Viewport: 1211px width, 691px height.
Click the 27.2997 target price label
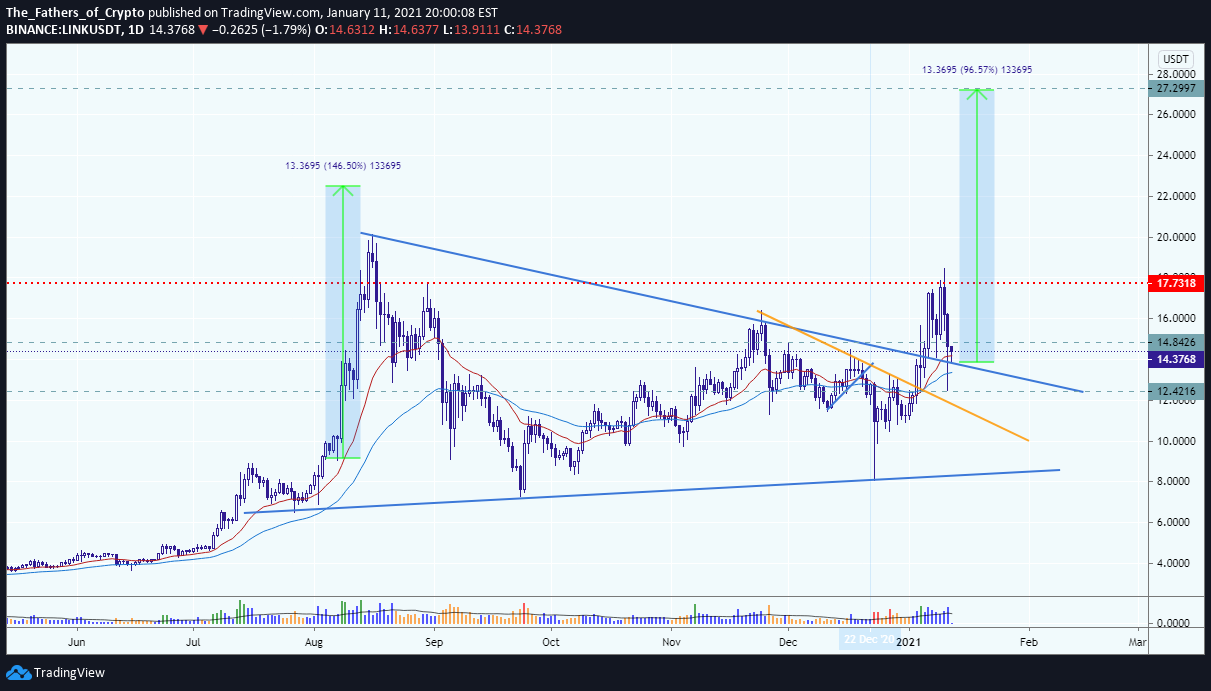coord(1175,89)
